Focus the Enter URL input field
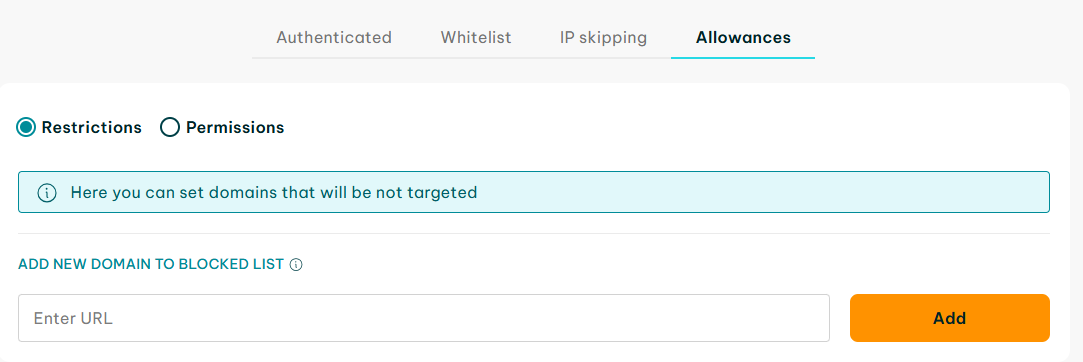The height and width of the screenshot is (362, 1083). coord(423,318)
